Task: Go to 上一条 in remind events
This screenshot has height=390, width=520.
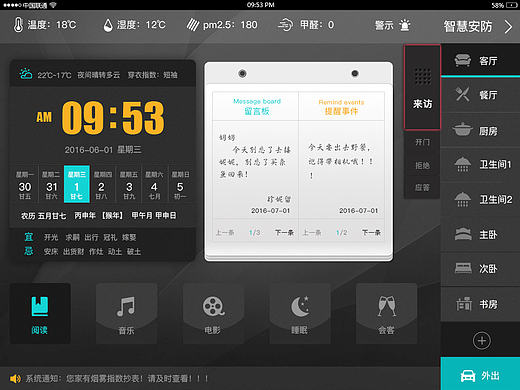Action: 312,232
